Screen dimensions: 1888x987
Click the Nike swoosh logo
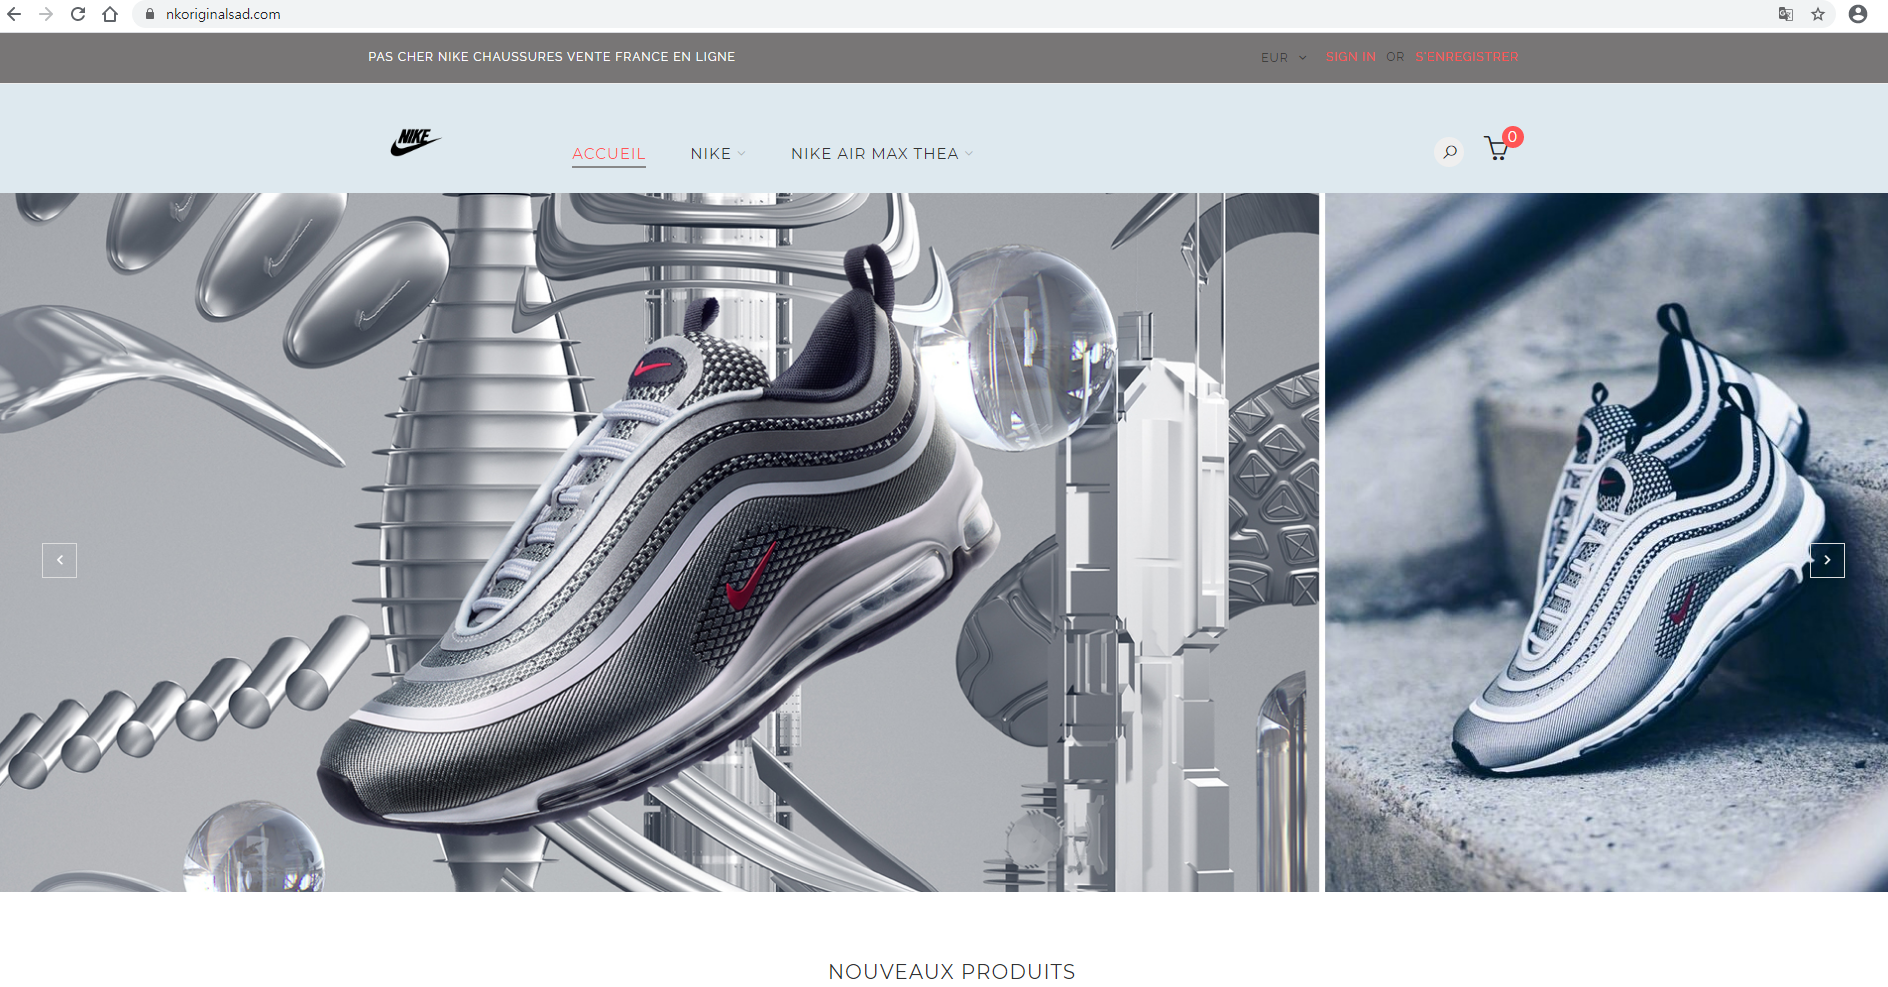coord(415,142)
